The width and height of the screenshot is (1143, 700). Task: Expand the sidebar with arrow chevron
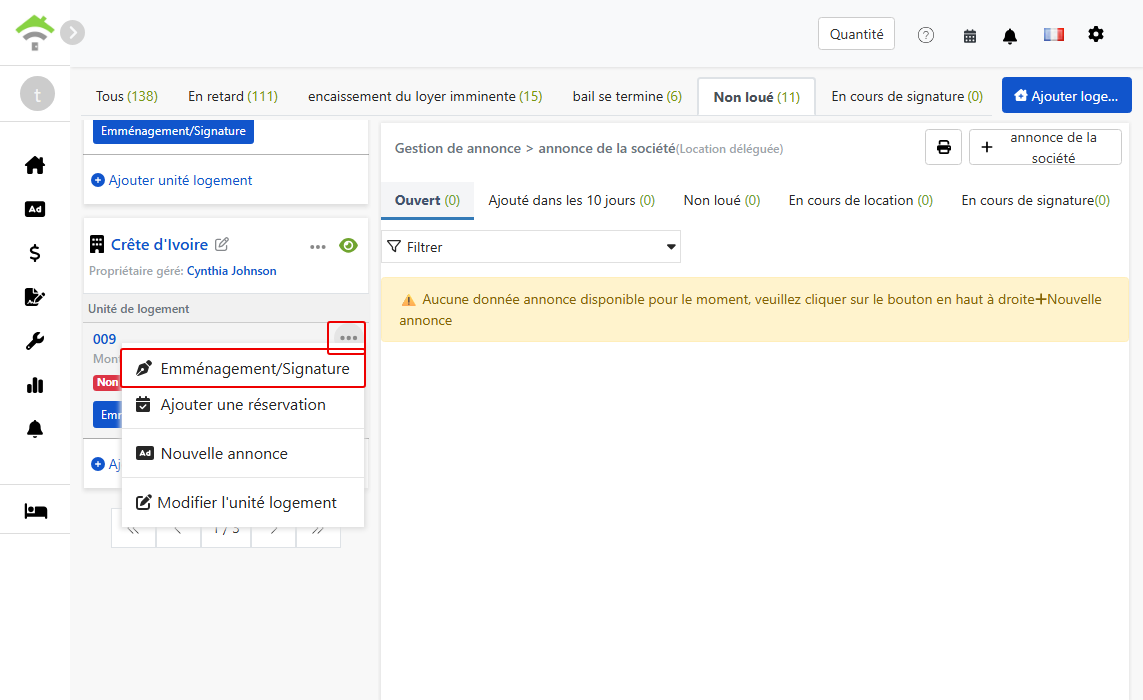pos(72,32)
